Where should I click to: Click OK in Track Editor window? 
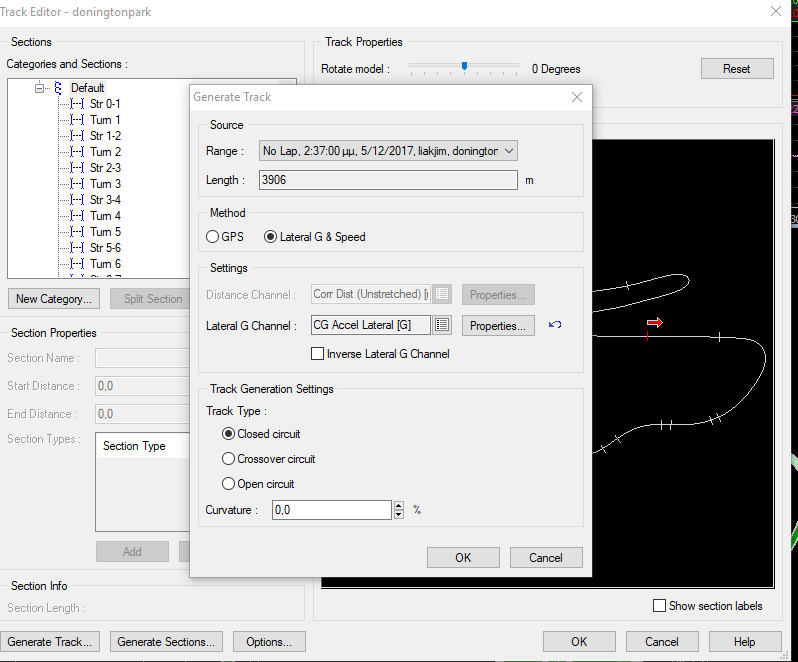coord(579,642)
